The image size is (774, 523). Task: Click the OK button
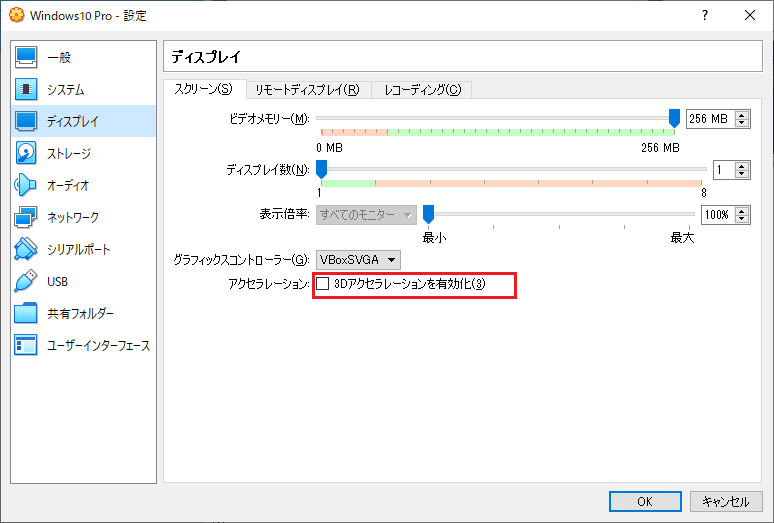pos(645,502)
